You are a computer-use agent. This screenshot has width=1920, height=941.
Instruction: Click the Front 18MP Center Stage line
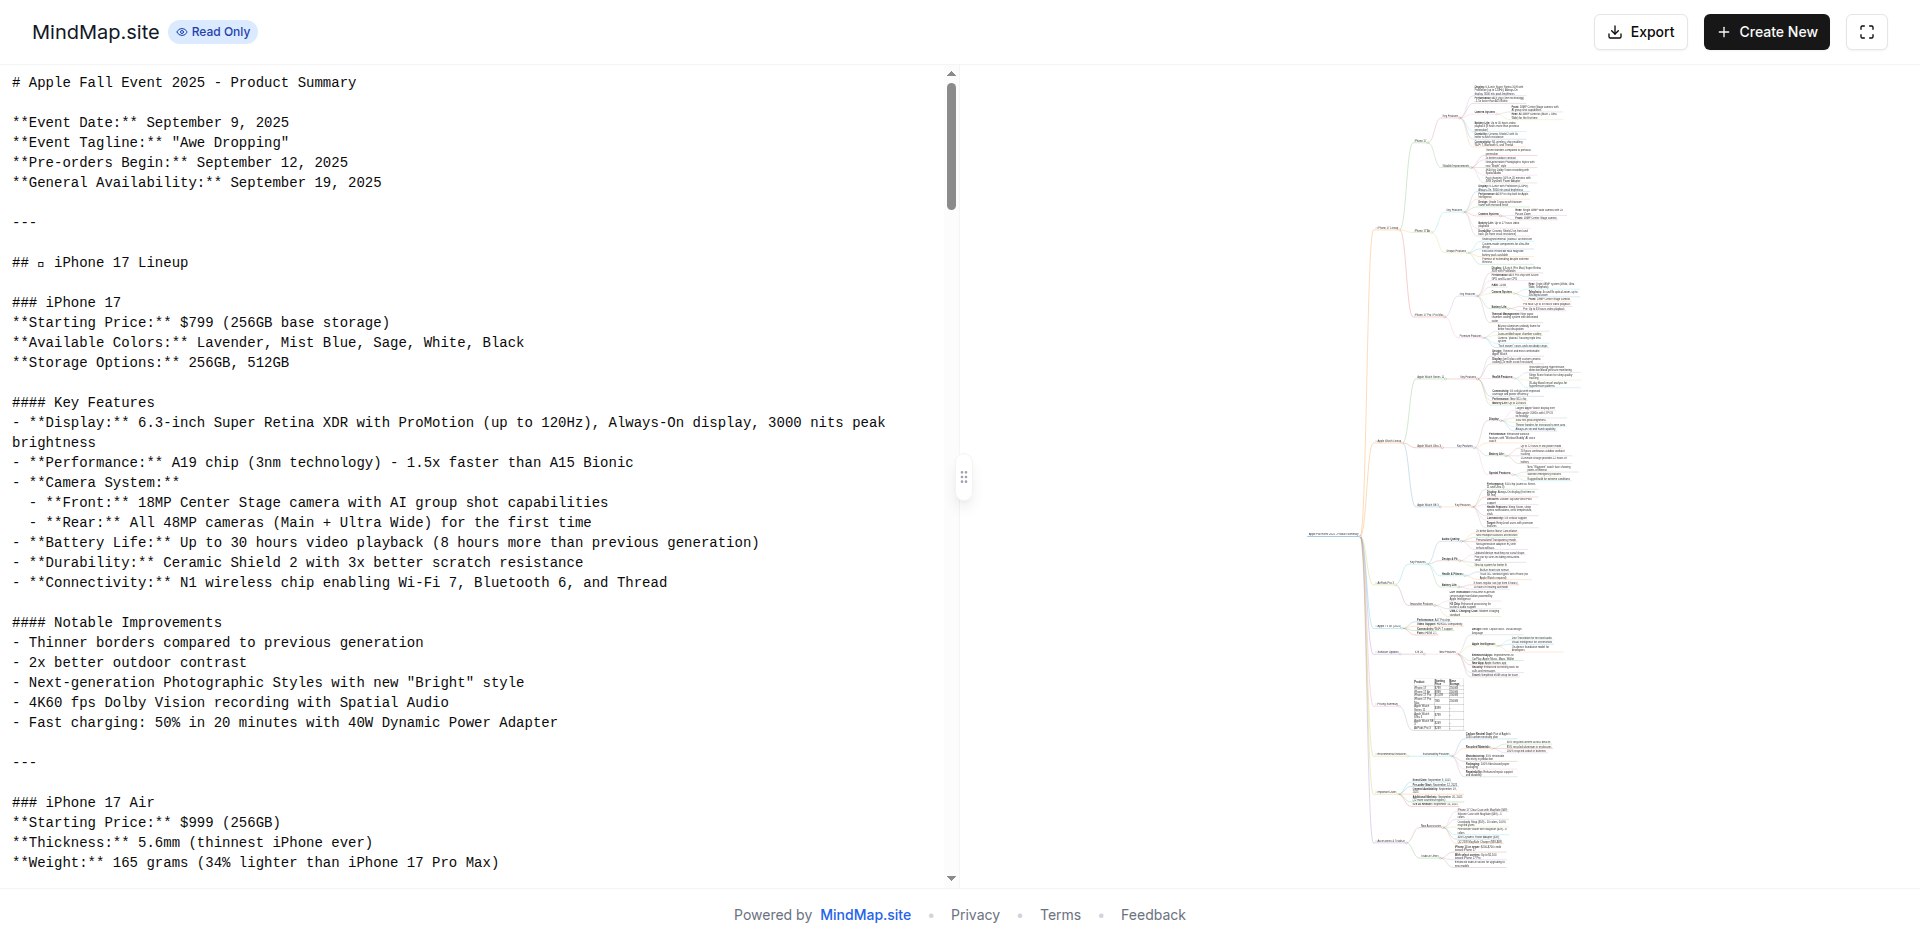click(319, 502)
